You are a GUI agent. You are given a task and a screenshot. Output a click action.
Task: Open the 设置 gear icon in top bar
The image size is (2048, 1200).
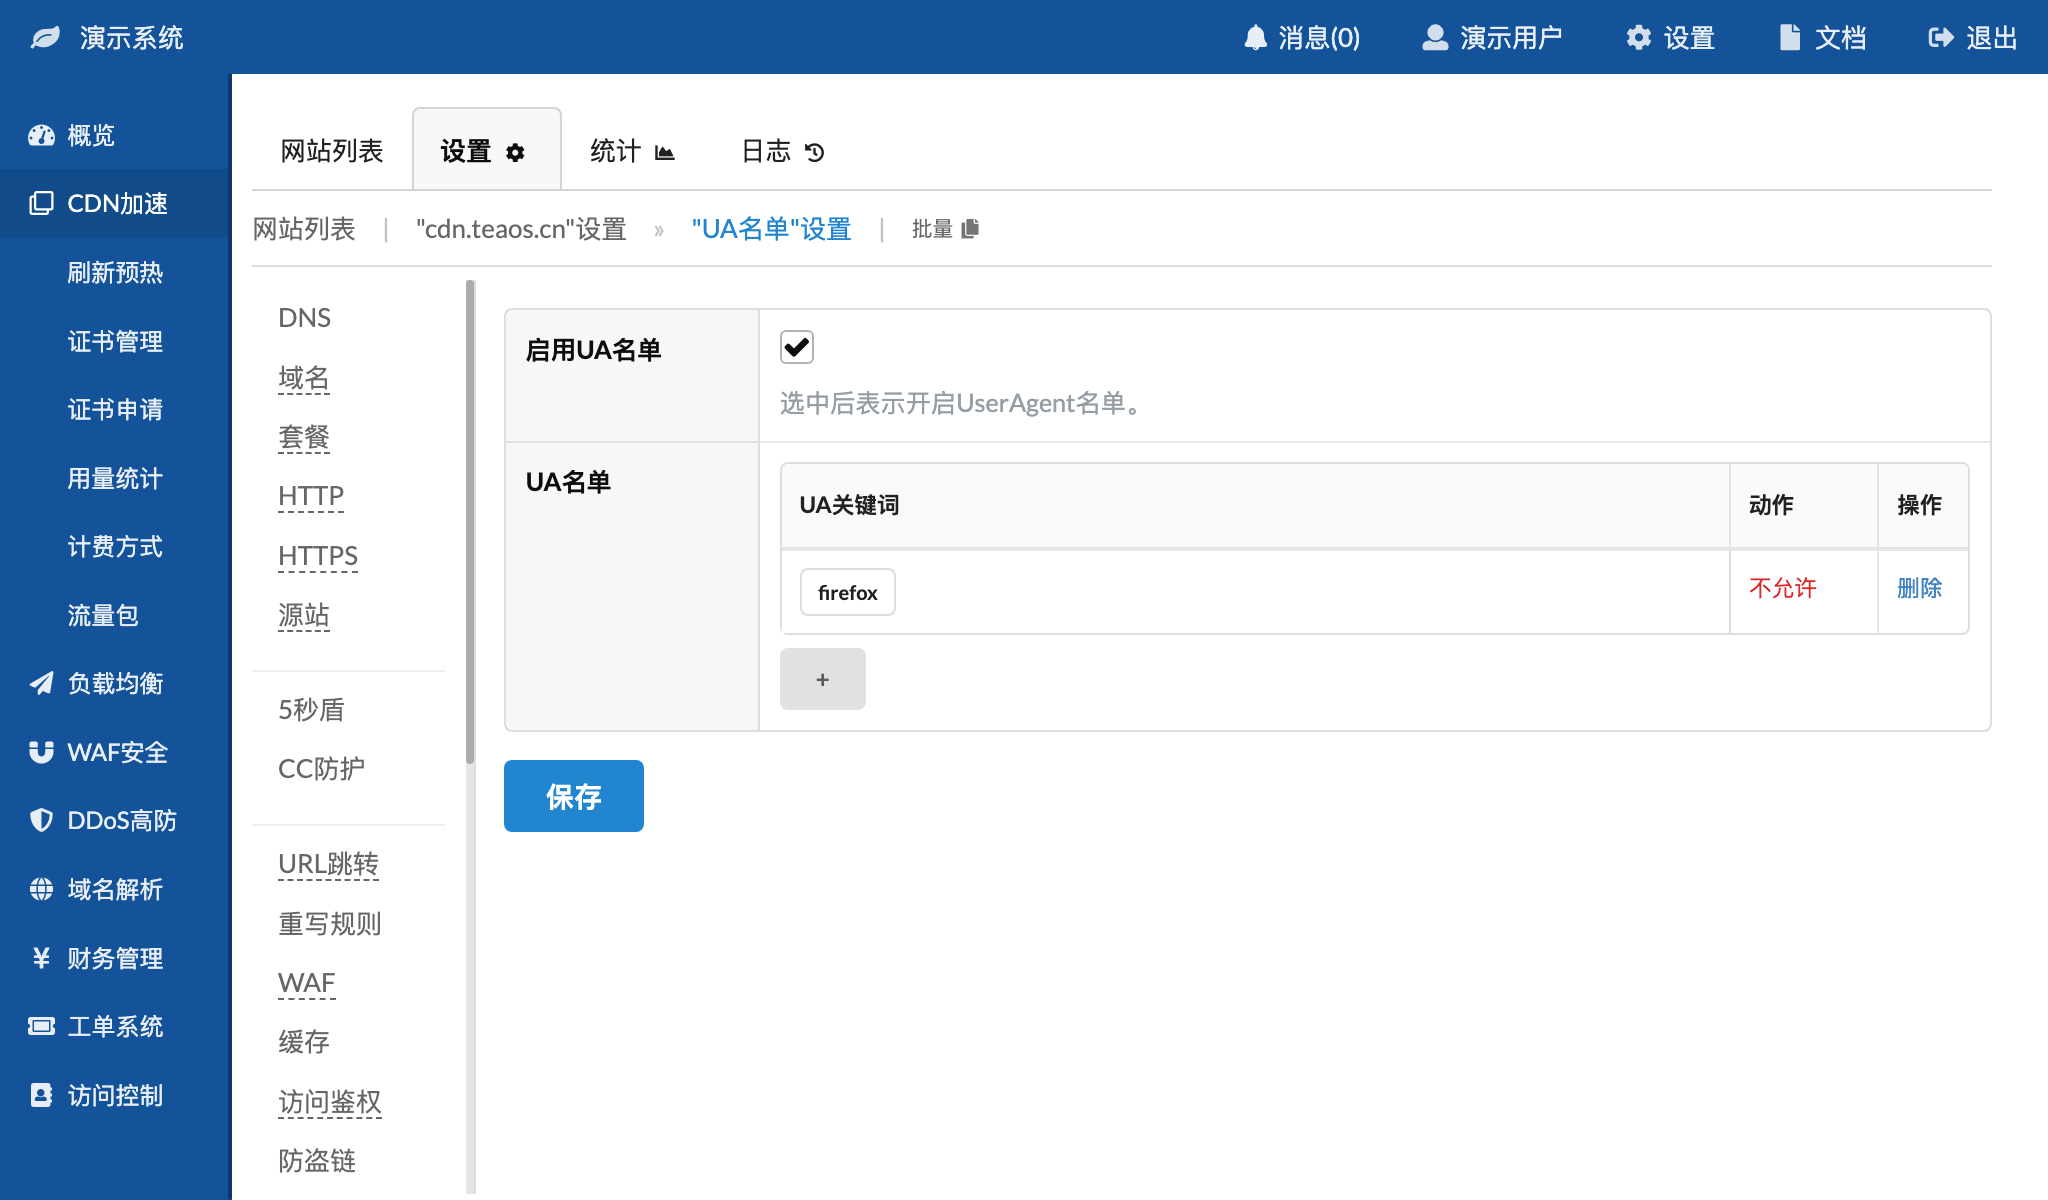point(1637,37)
